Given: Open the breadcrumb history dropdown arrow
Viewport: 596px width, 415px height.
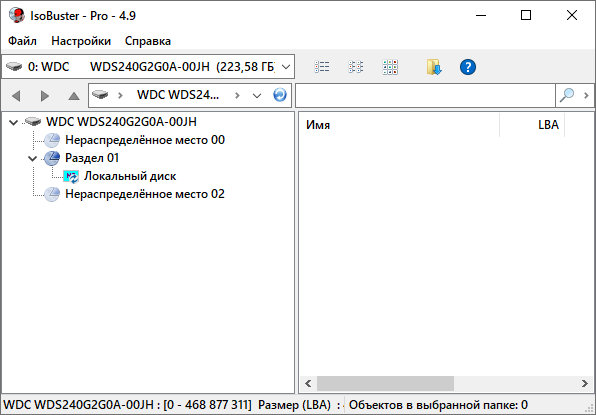Looking at the screenshot, I should [x=257, y=95].
